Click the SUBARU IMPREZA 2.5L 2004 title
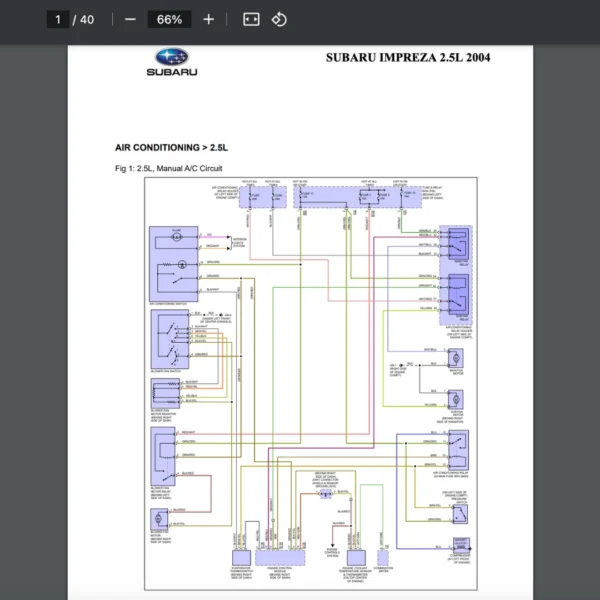Screen dimensions: 600x600 click(408, 58)
